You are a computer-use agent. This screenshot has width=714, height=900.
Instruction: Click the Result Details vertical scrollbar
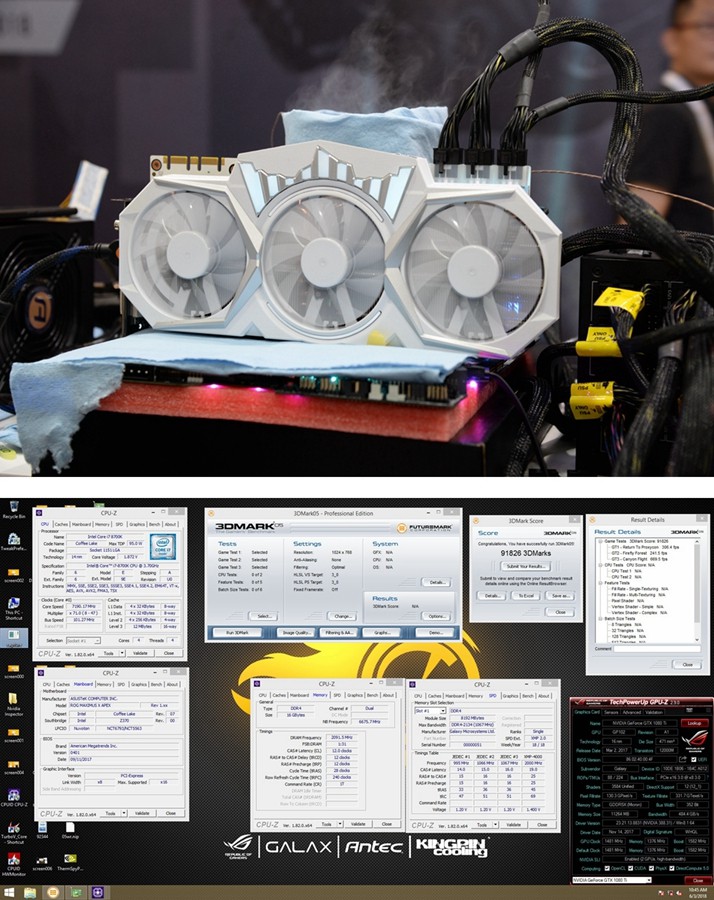click(x=697, y=590)
